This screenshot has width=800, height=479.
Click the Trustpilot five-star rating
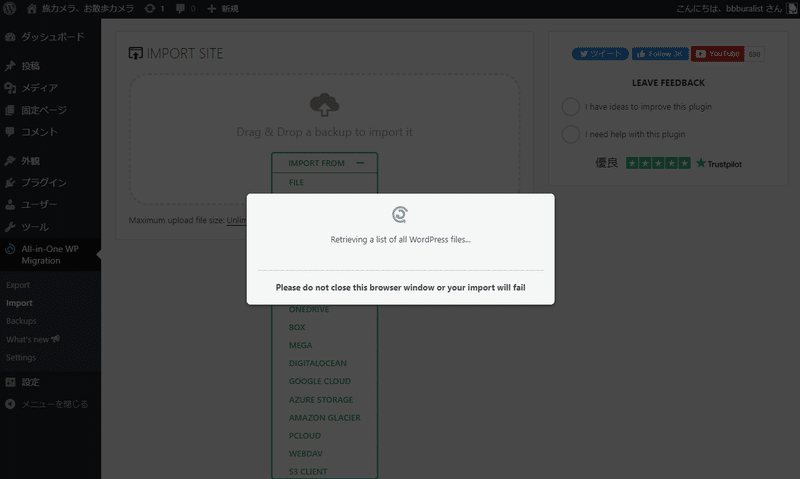pos(658,163)
